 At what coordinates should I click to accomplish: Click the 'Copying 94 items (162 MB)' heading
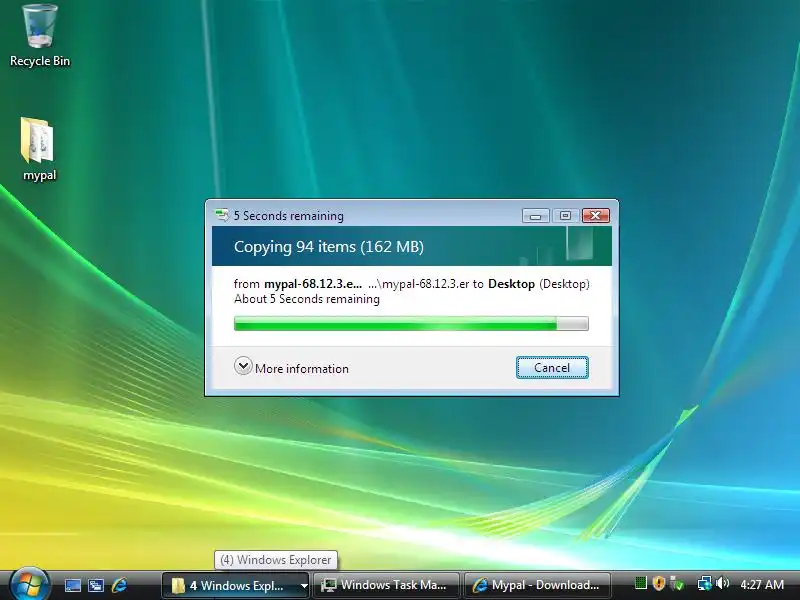coord(329,247)
